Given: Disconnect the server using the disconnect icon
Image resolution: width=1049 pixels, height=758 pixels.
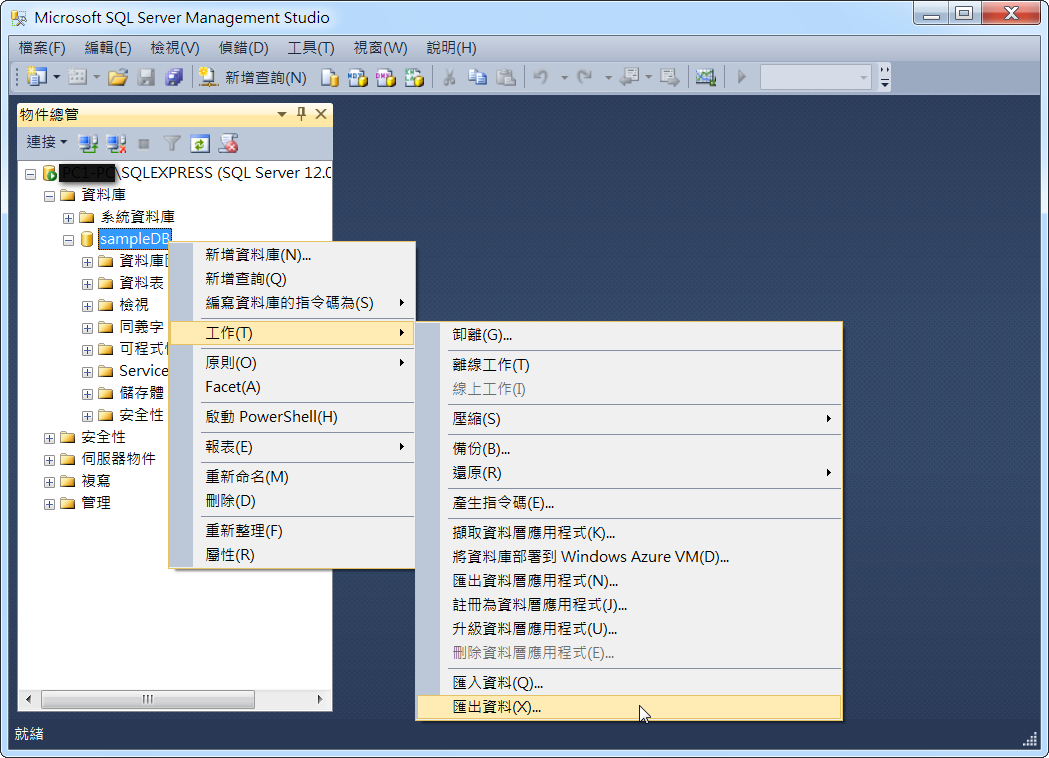Looking at the screenshot, I should click(x=115, y=142).
